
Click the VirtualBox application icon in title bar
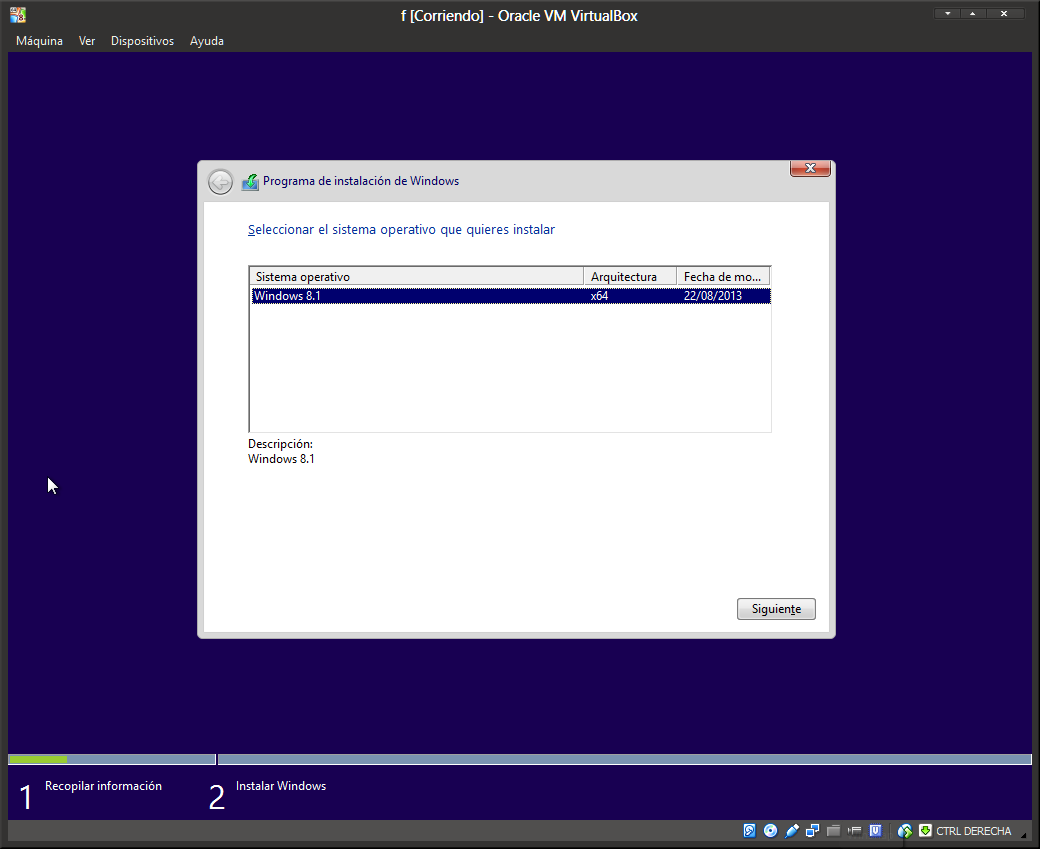click(x=18, y=15)
